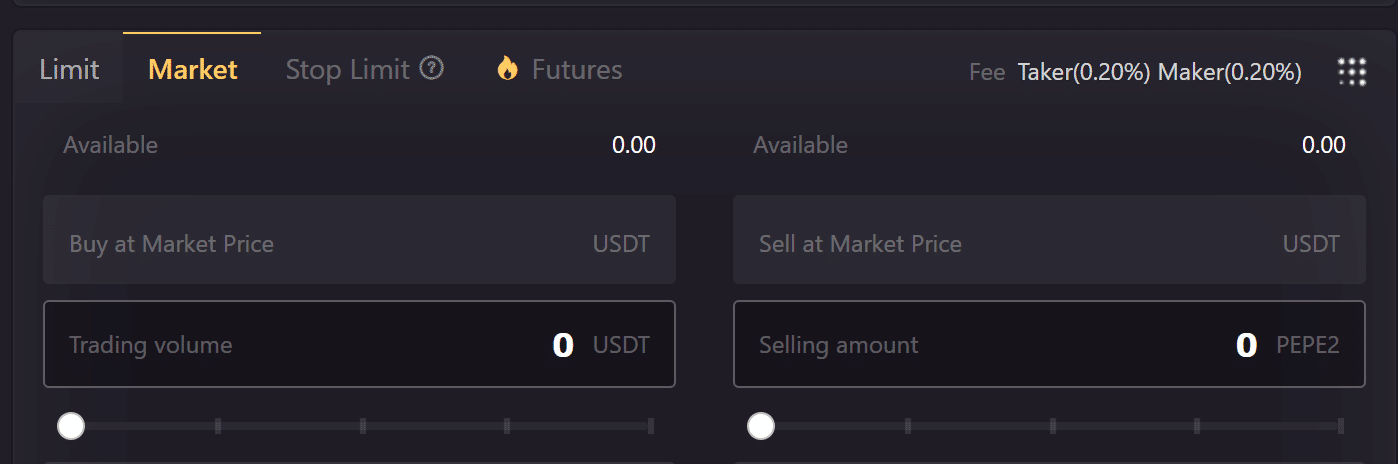This screenshot has width=1398, height=464.
Task: Click the Maker(0.20%) fee text
Action: (x=1230, y=72)
